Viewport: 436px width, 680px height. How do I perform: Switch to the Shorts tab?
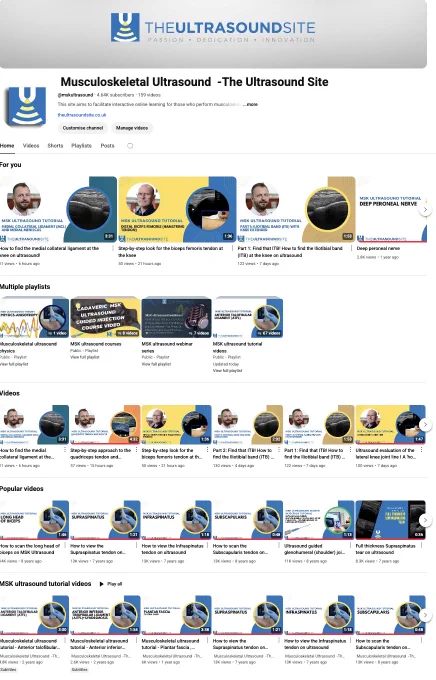pos(55,146)
